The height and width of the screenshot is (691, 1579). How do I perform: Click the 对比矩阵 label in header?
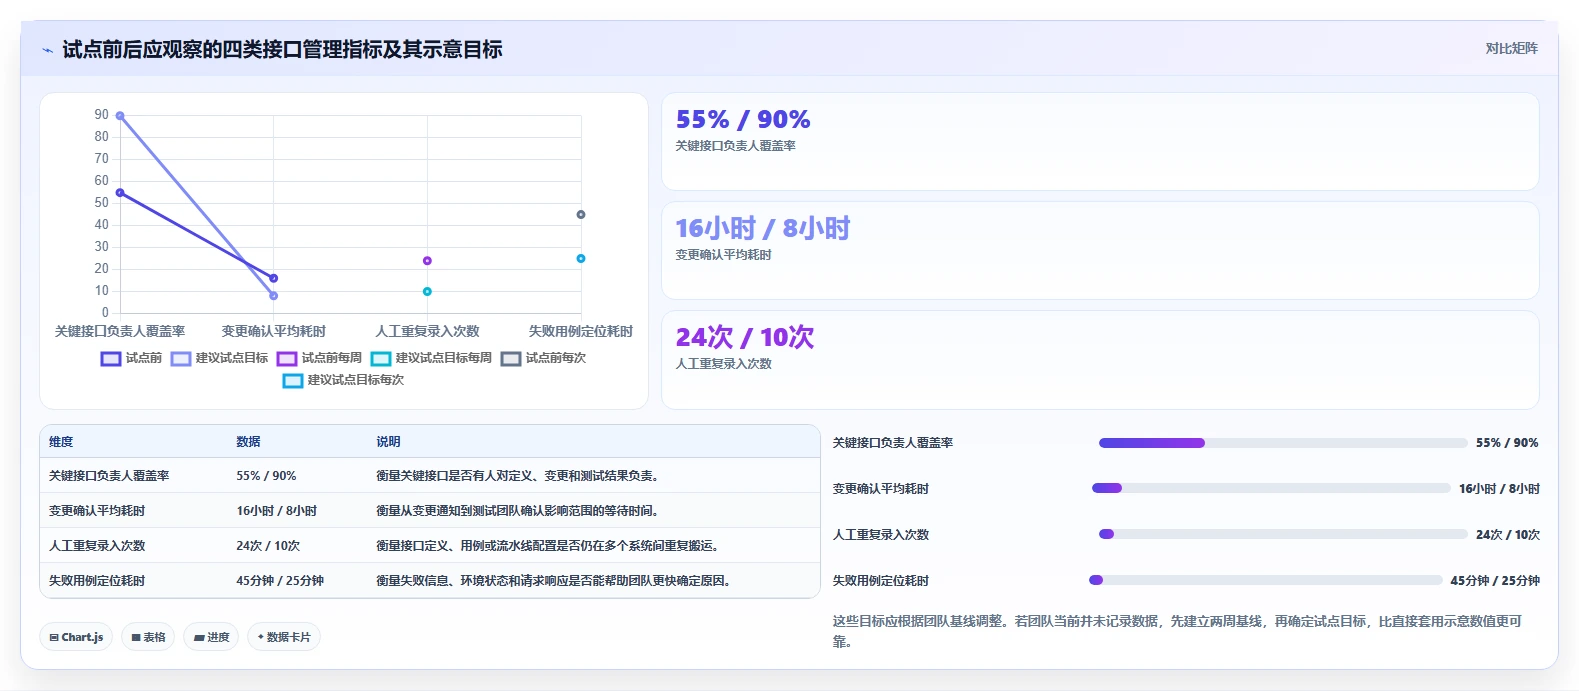tap(1511, 48)
